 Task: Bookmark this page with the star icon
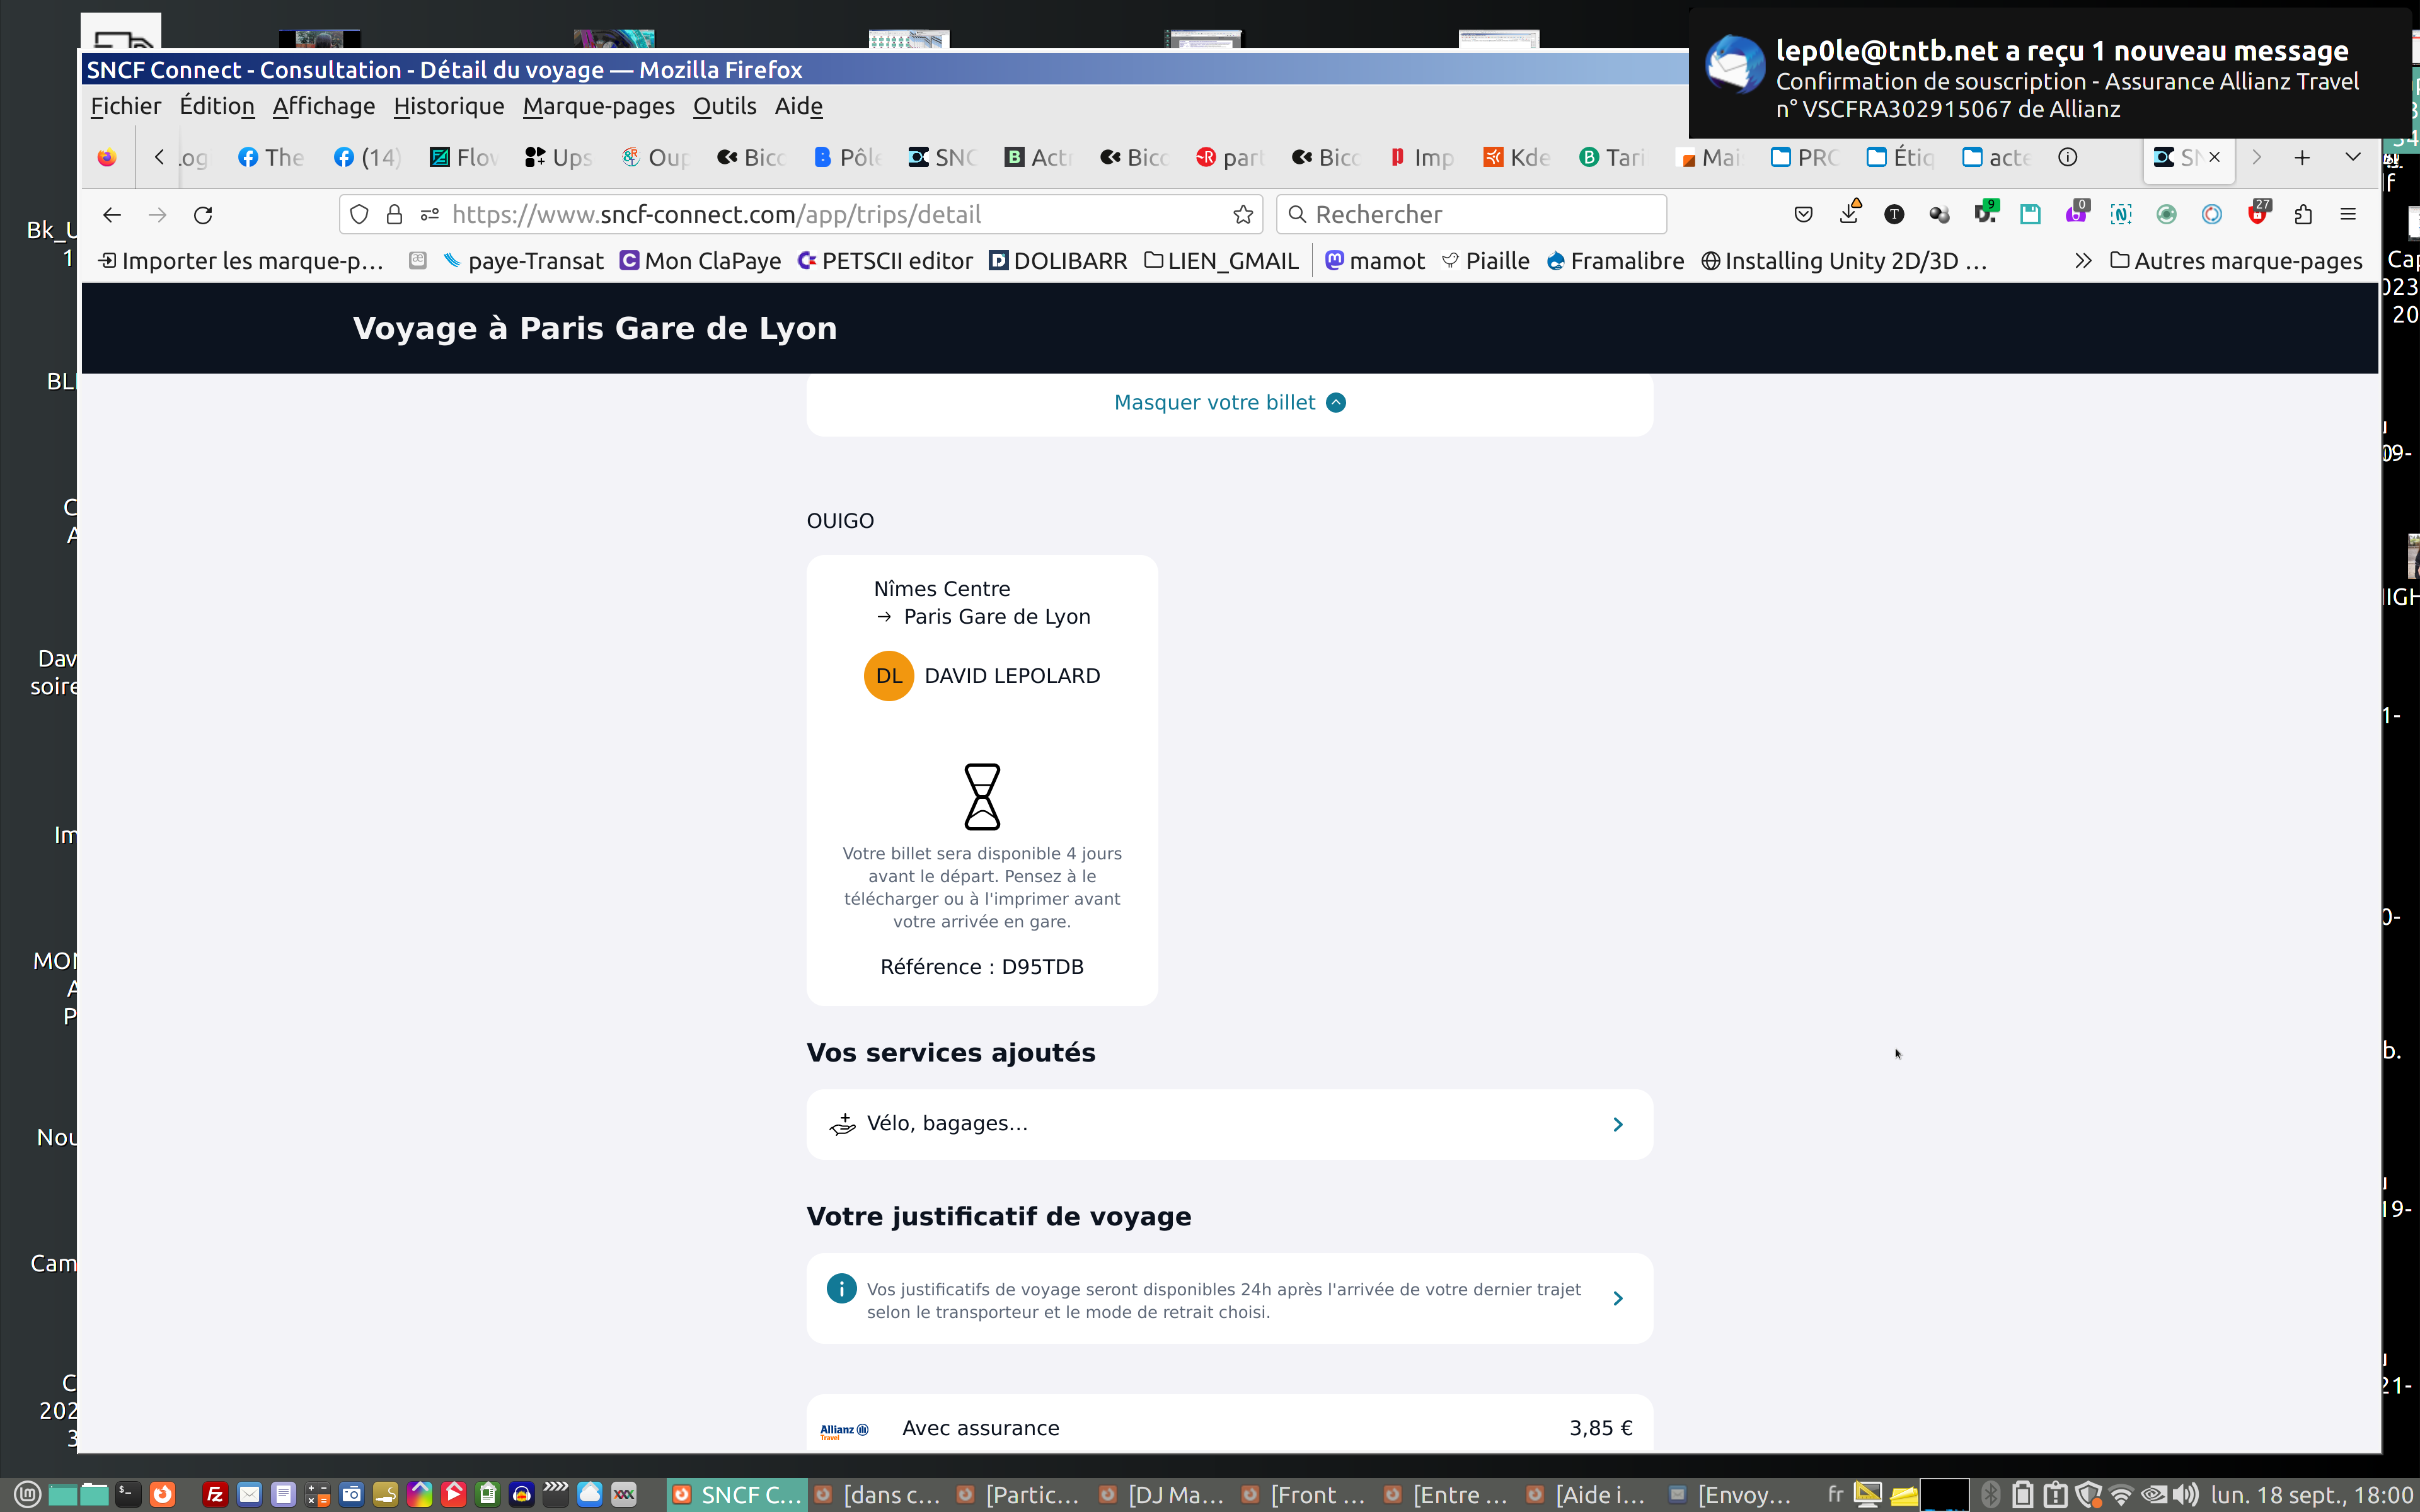tap(1243, 215)
